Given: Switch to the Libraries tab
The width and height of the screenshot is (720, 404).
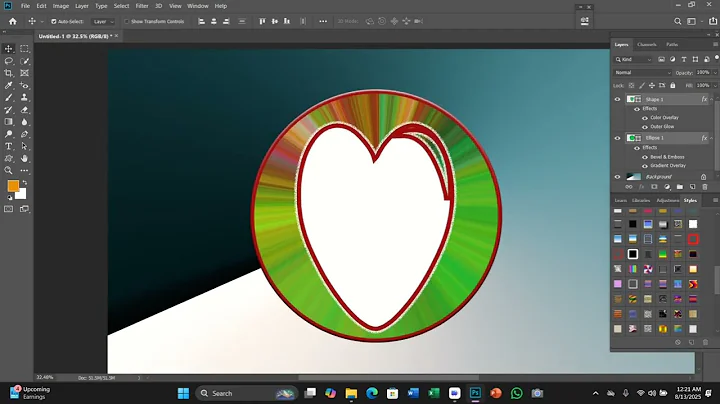Looking at the screenshot, I should tap(641, 201).
